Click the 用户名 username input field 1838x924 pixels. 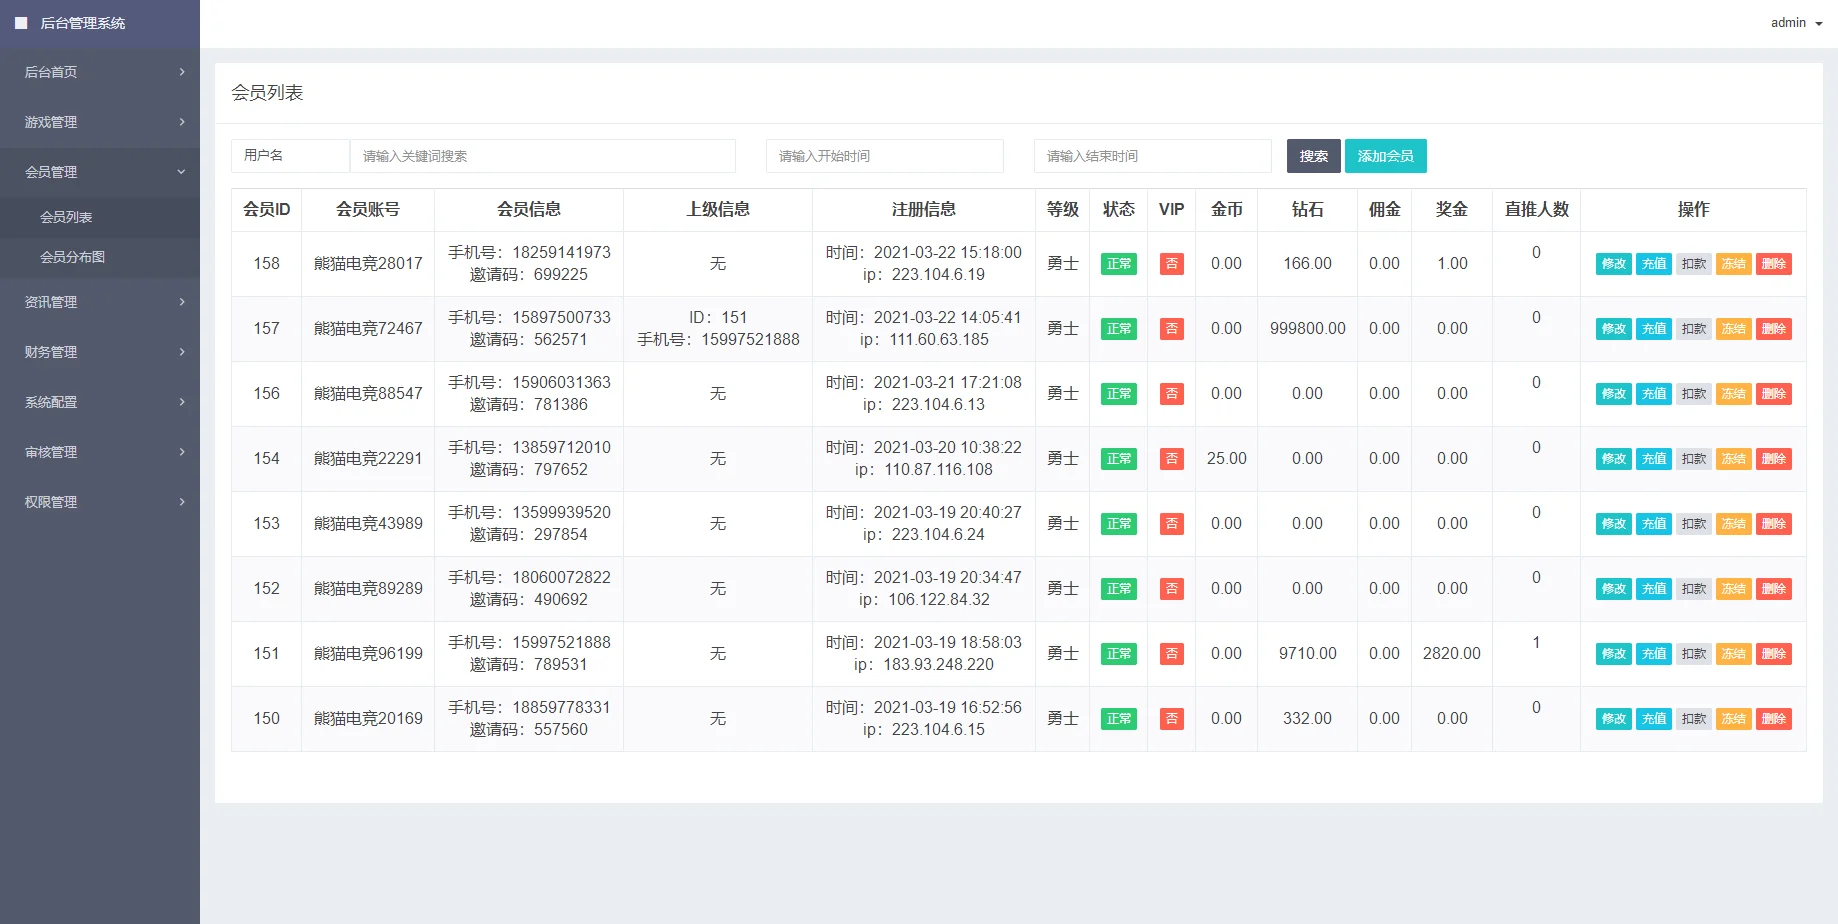click(289, 156)
